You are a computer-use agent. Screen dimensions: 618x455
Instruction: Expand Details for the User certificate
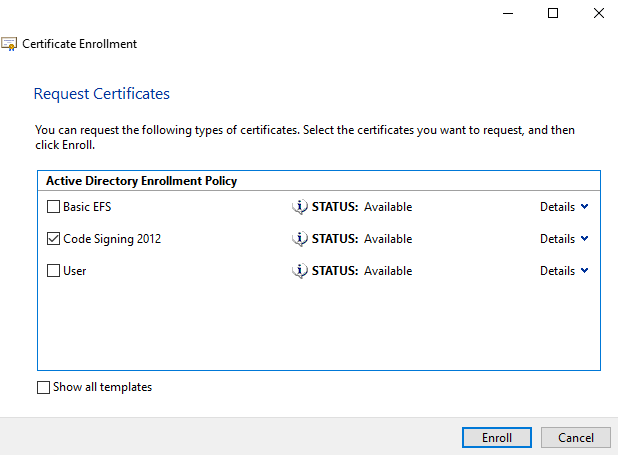click(564, 271)
